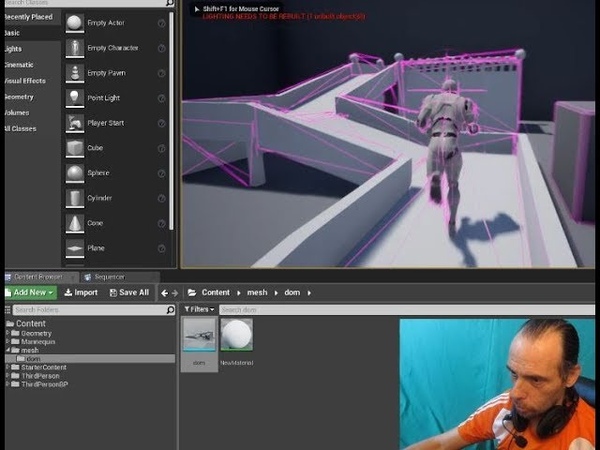The image size is (600, 450).
Task: Click the Import button
Action: click(x=80, y=293)
